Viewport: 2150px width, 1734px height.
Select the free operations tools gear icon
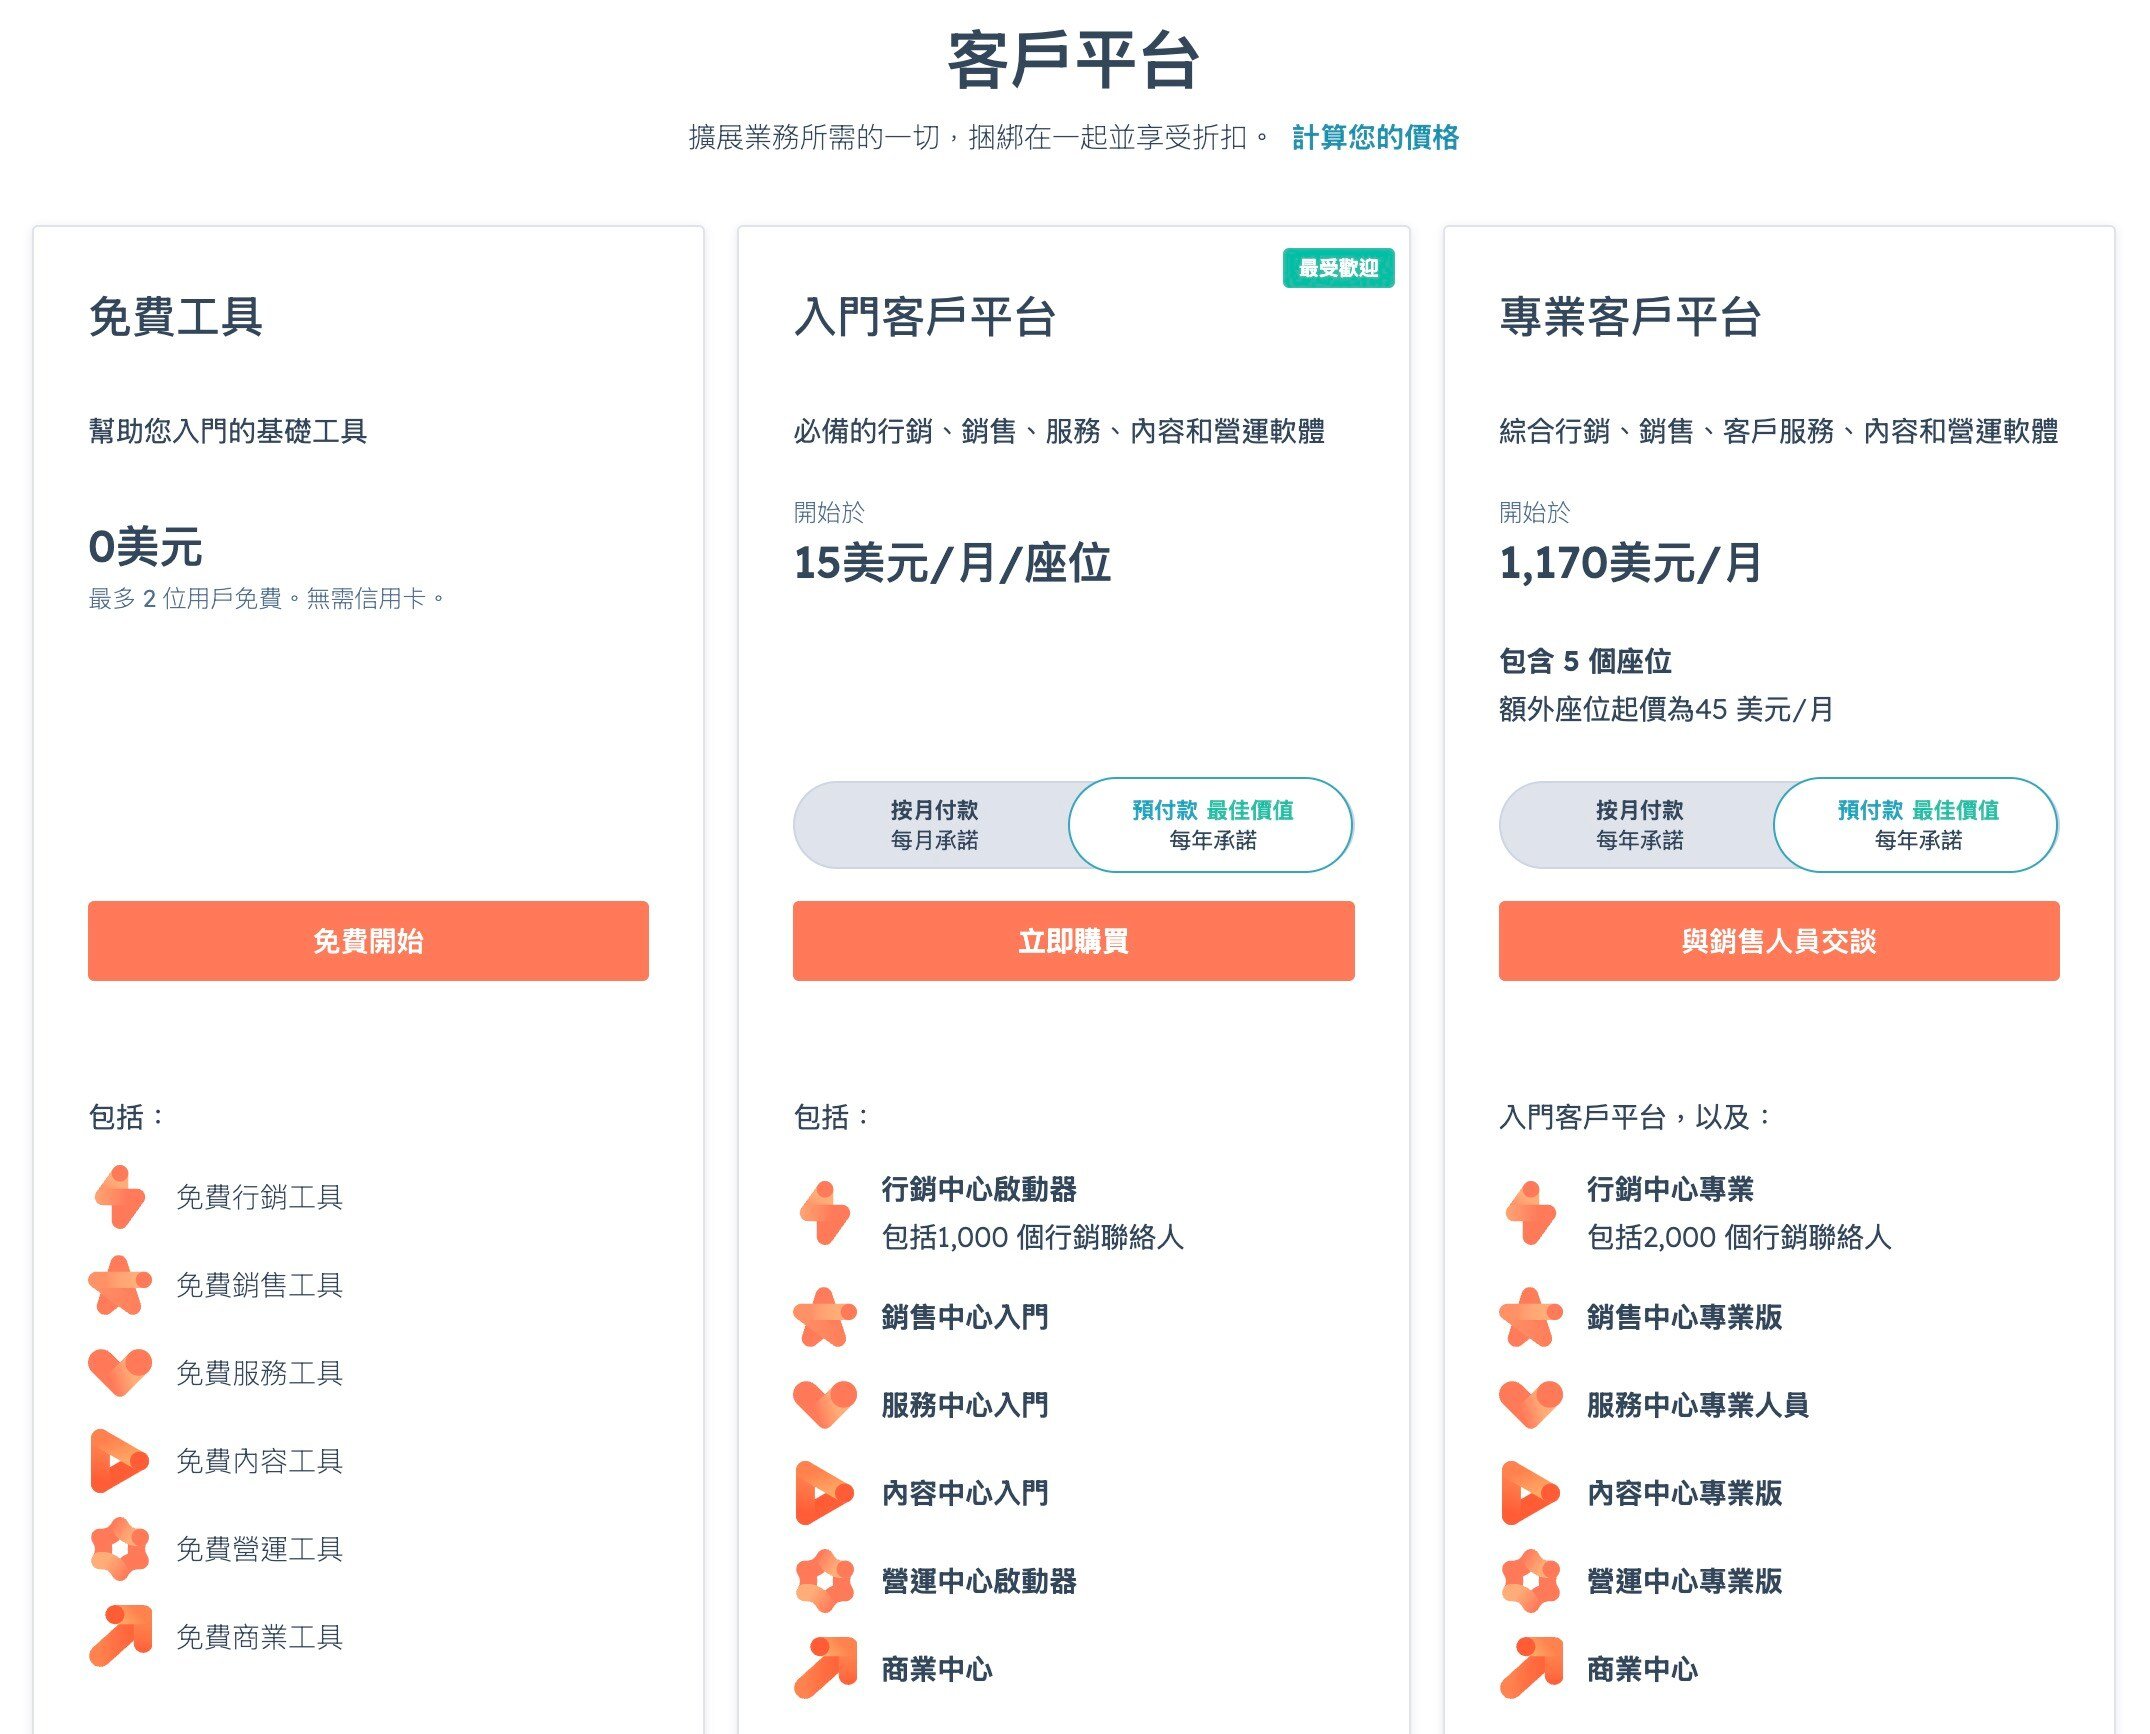point(121,1549)
